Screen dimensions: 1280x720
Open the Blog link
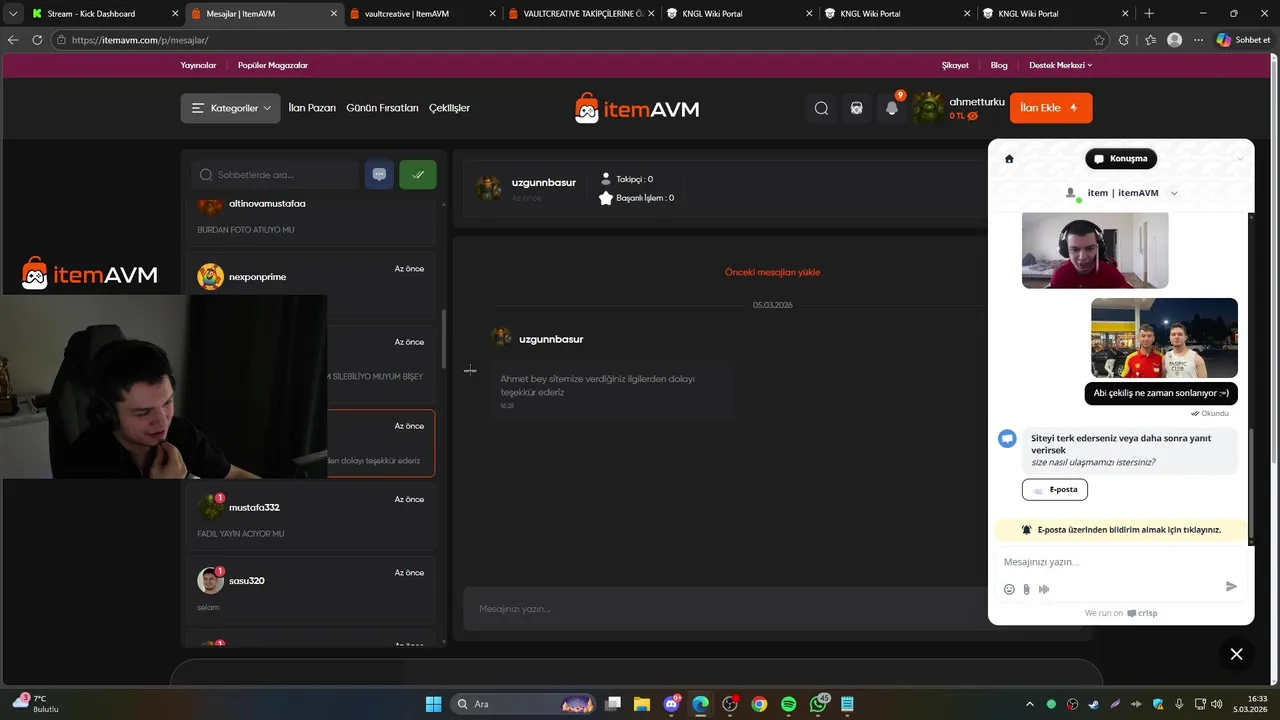click(x=999, y=65)
